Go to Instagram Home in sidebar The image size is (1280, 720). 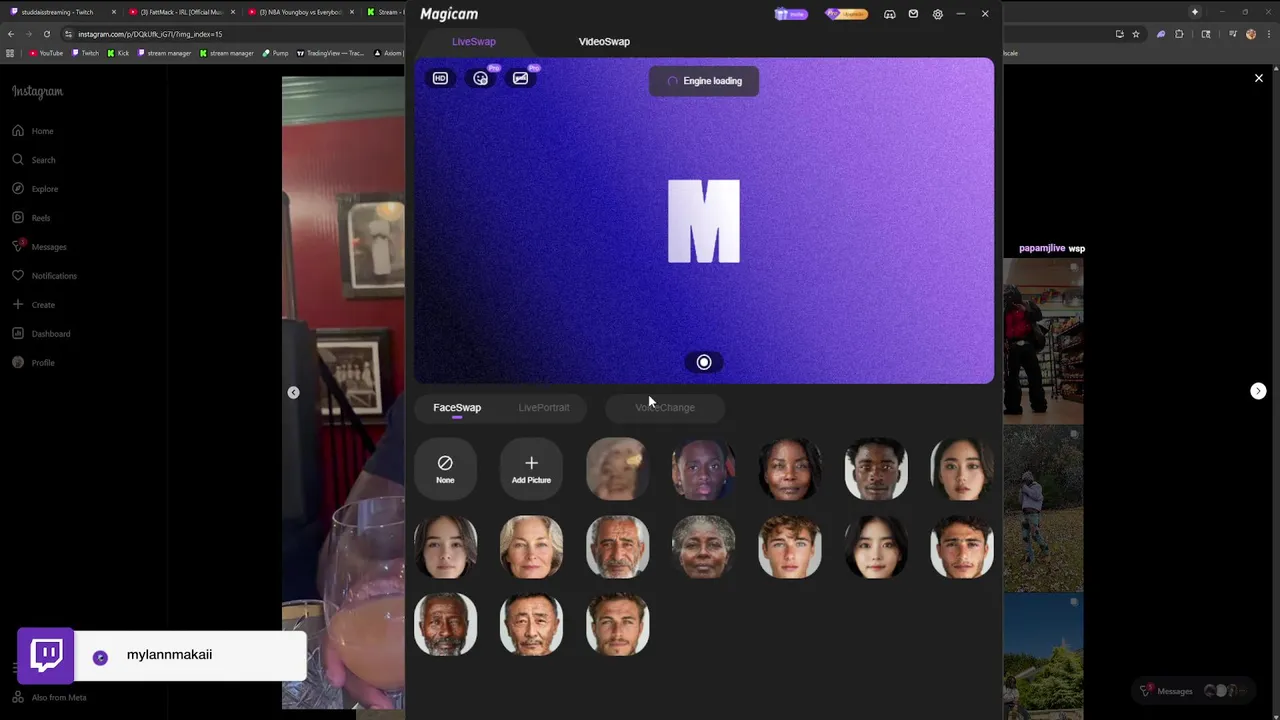click(x=33, y=131)
